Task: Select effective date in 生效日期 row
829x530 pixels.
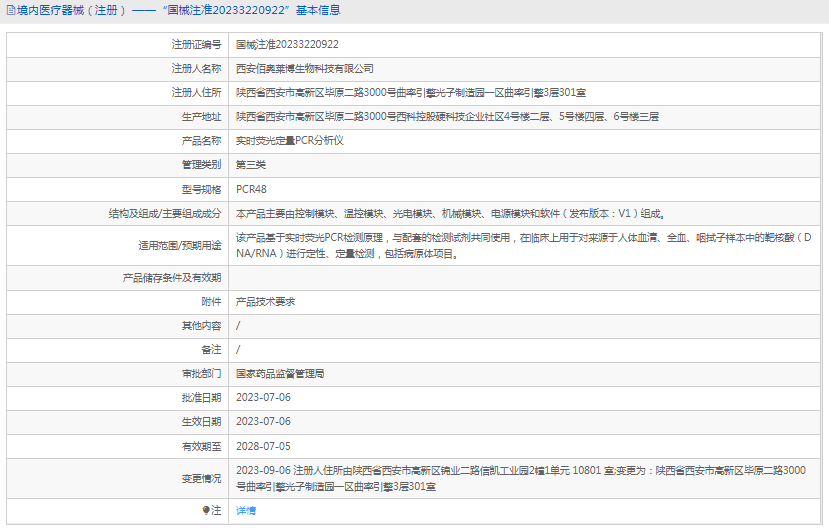Action: click(263, 422)
